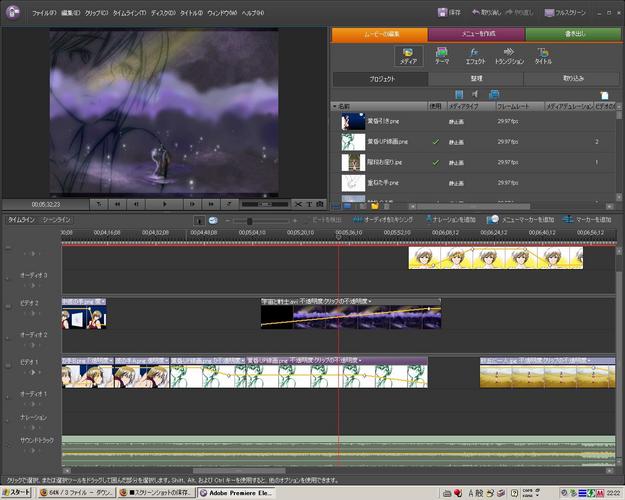Click メニューマーカーを追加 (Add Menu Marker) button
Image resolution: width=625 pixels, height=500 pixels.
point(521,220)
